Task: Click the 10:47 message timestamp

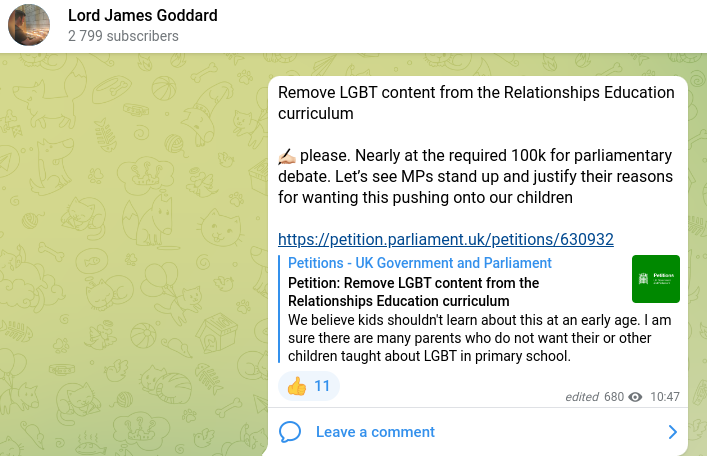Action: point(665,397)
